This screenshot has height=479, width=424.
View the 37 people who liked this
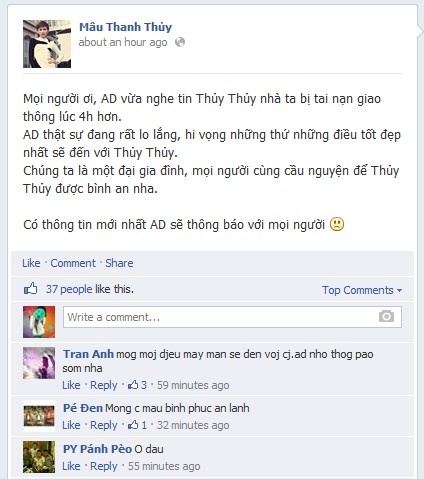coord(69,289)
